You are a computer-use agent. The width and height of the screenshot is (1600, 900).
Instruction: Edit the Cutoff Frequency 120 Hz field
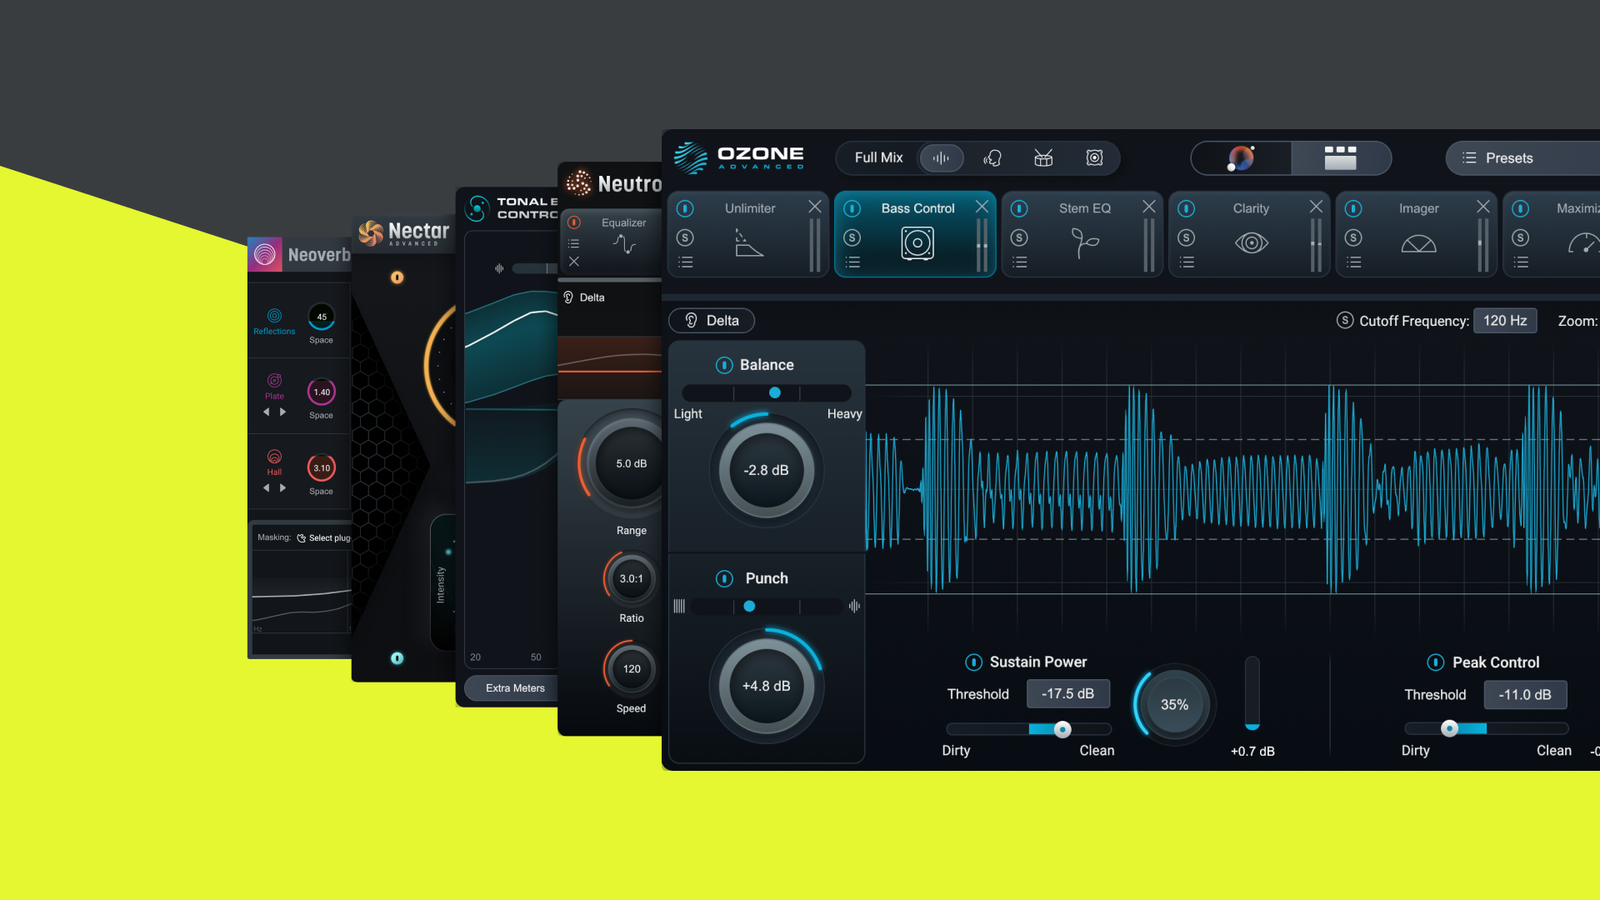pos(1505,320)
